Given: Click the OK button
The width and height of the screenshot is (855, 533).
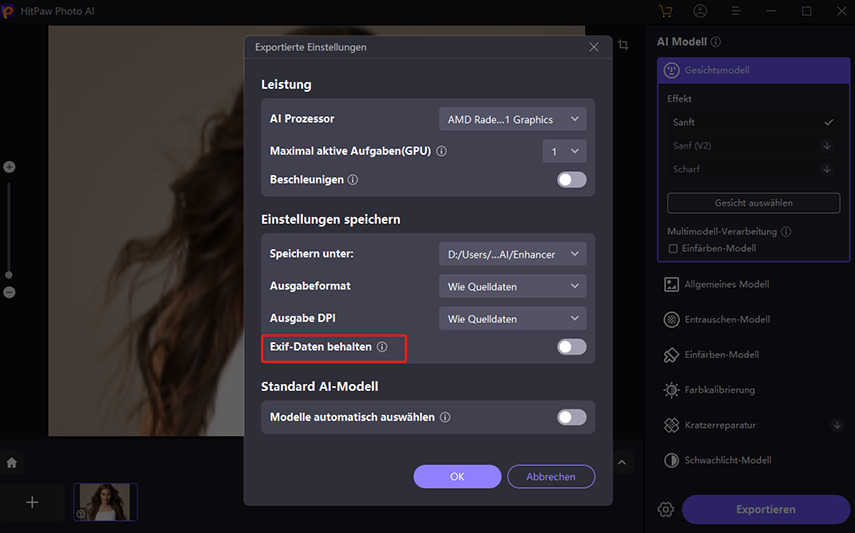Looking at the screenshot, I should coord(457,477).
